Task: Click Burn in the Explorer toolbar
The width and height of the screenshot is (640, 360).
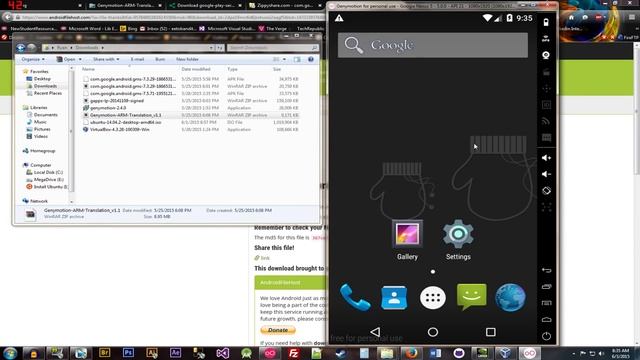Action: tap(160, 59)
